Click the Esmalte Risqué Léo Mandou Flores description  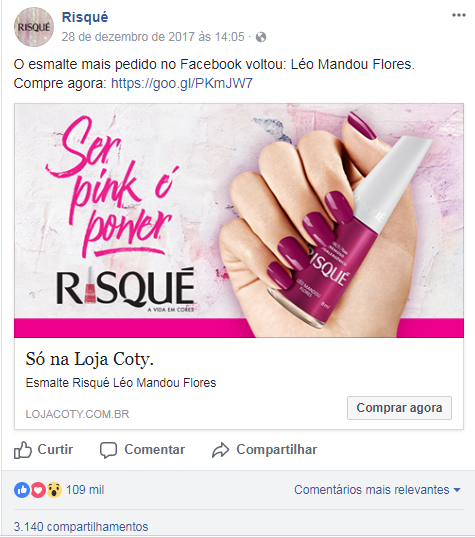pyautogui.click(x=121, y=383)
